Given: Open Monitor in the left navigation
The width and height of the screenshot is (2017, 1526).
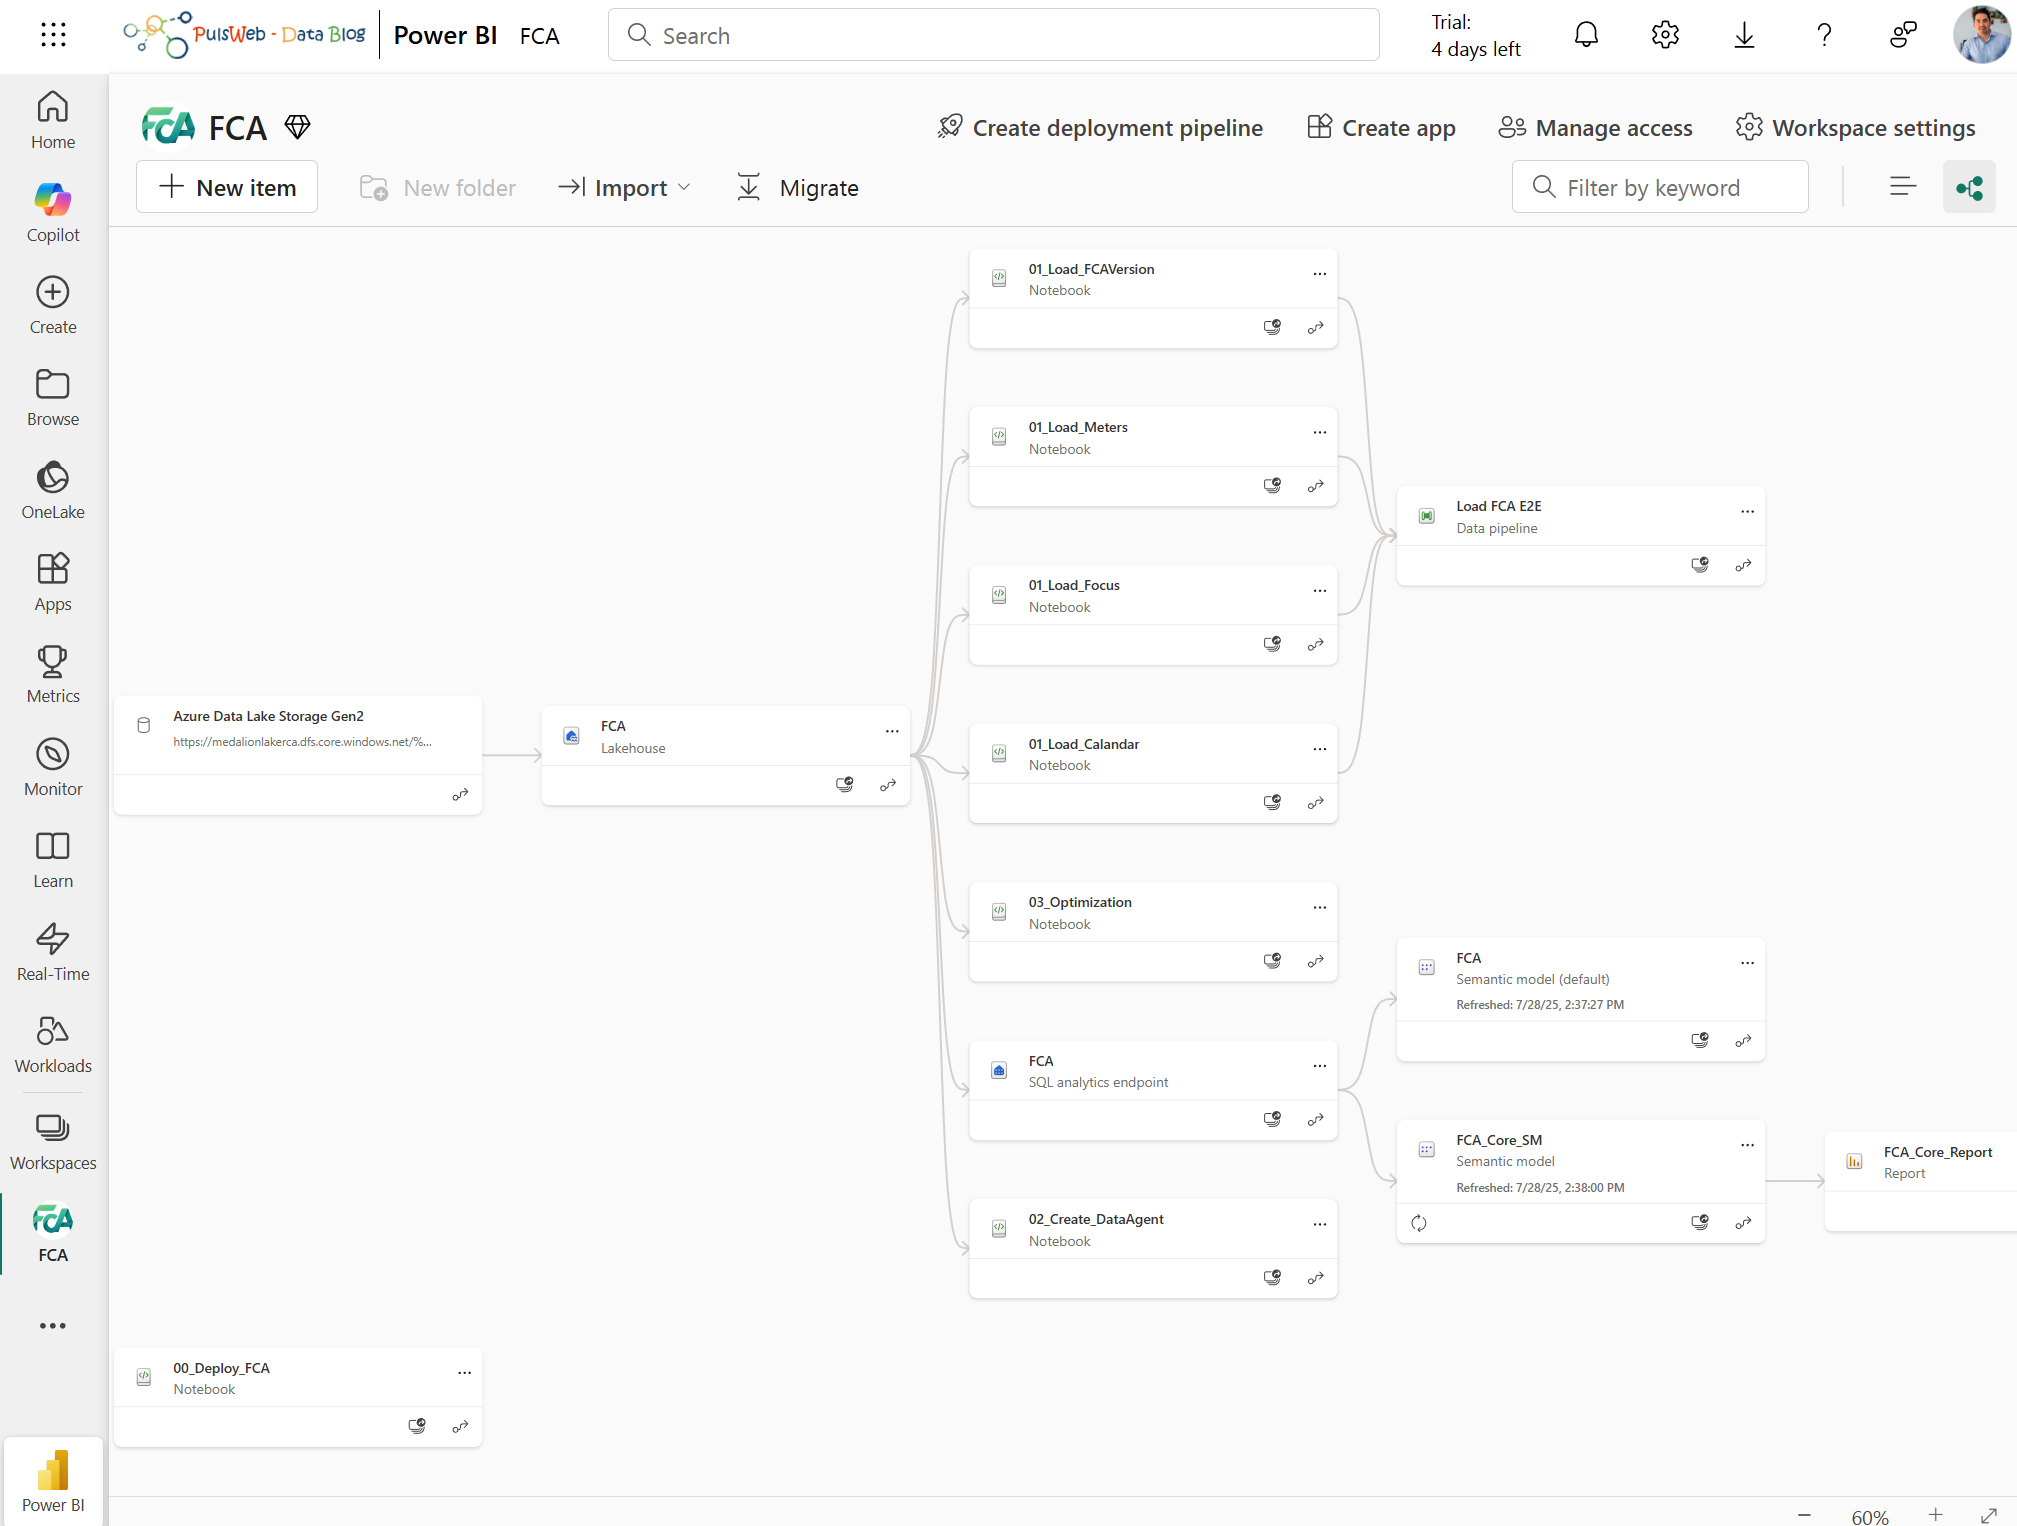Looking at the screenshot, I should pyautogui.click(x=53, y=766).
